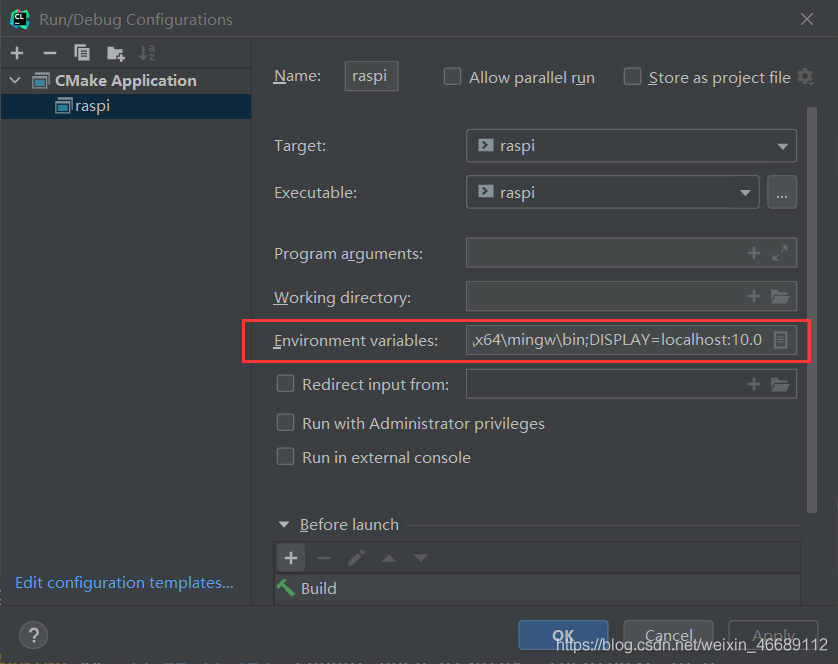Remove the selected Before launch task
This screenshot has height=664, width=838.
(324, 558)
